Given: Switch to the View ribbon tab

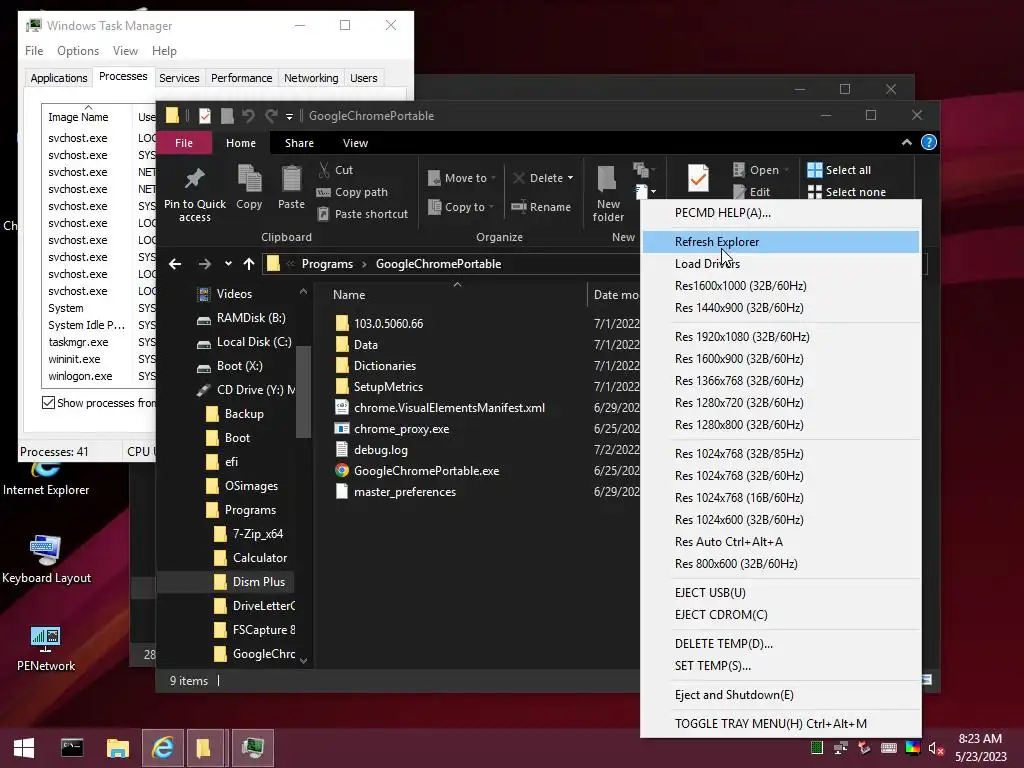Looking at the screenshot, I should (x=355, y=143).
